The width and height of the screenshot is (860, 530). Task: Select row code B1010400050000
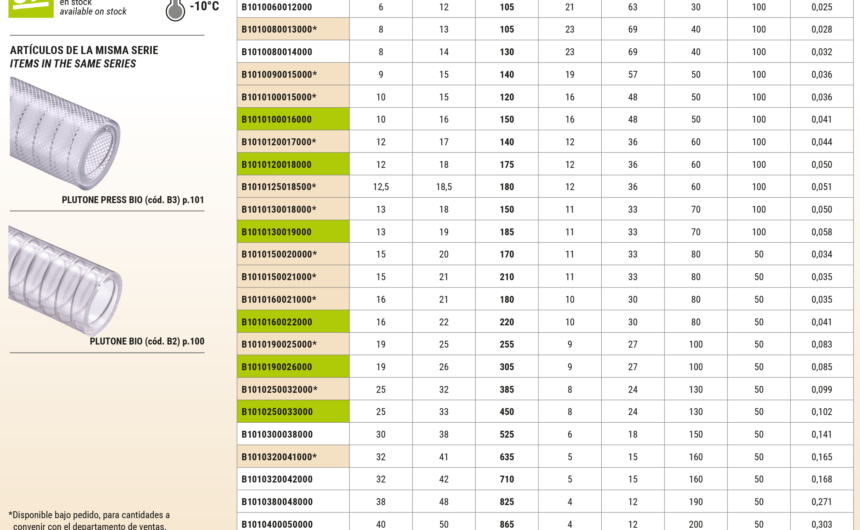(x=276, y=524)
